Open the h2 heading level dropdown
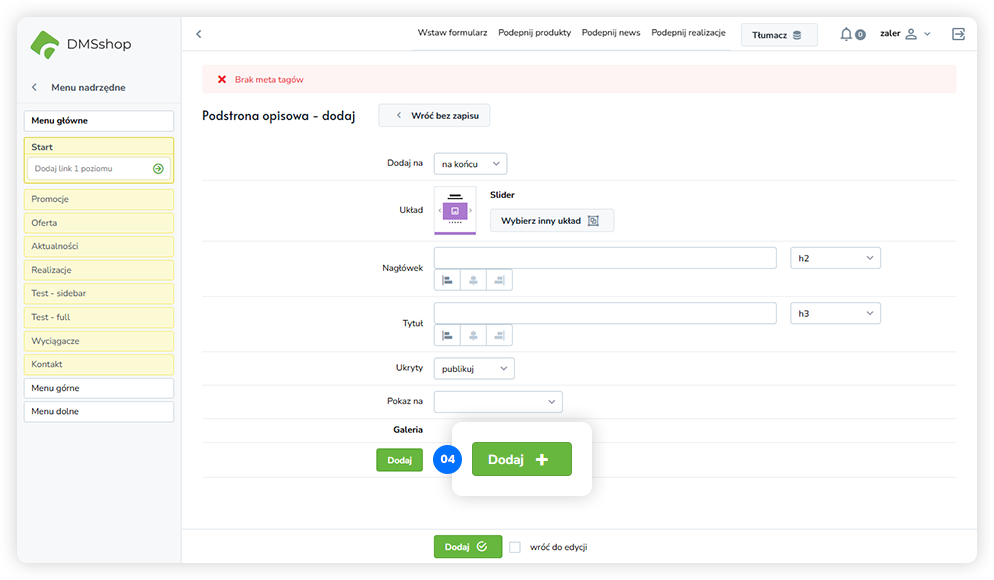 coord(835,258)
